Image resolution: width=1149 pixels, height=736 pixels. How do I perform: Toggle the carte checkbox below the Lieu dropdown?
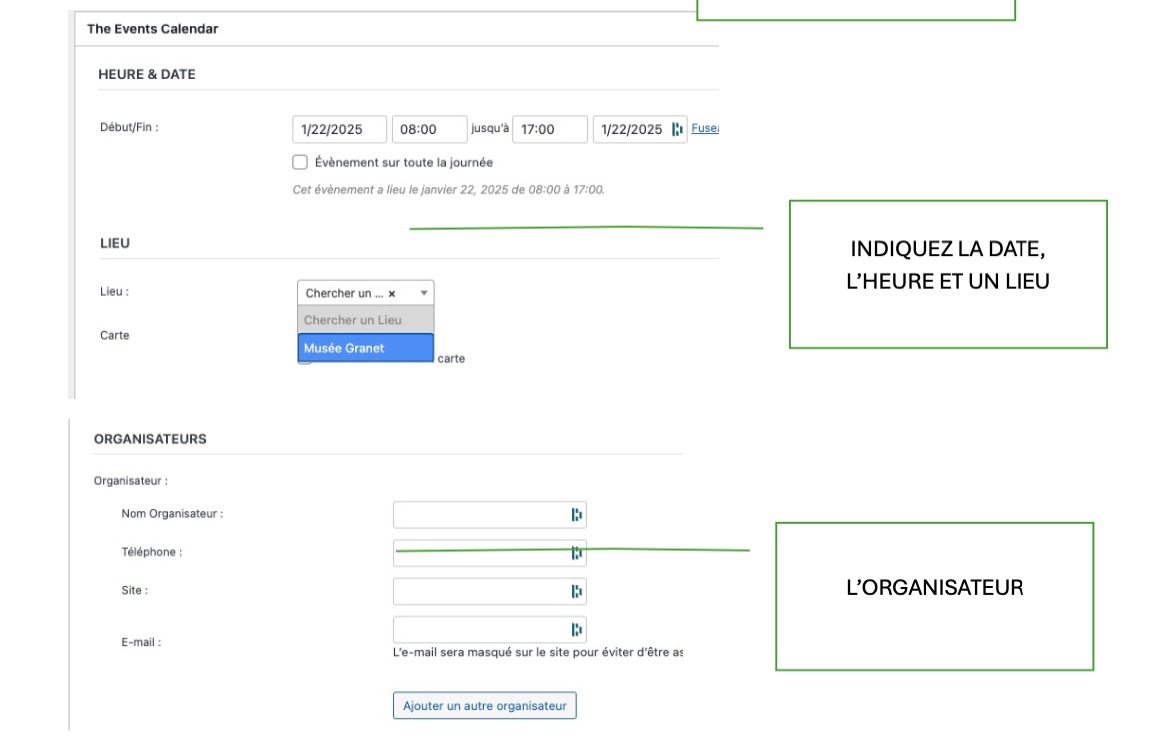coord(304,359)
